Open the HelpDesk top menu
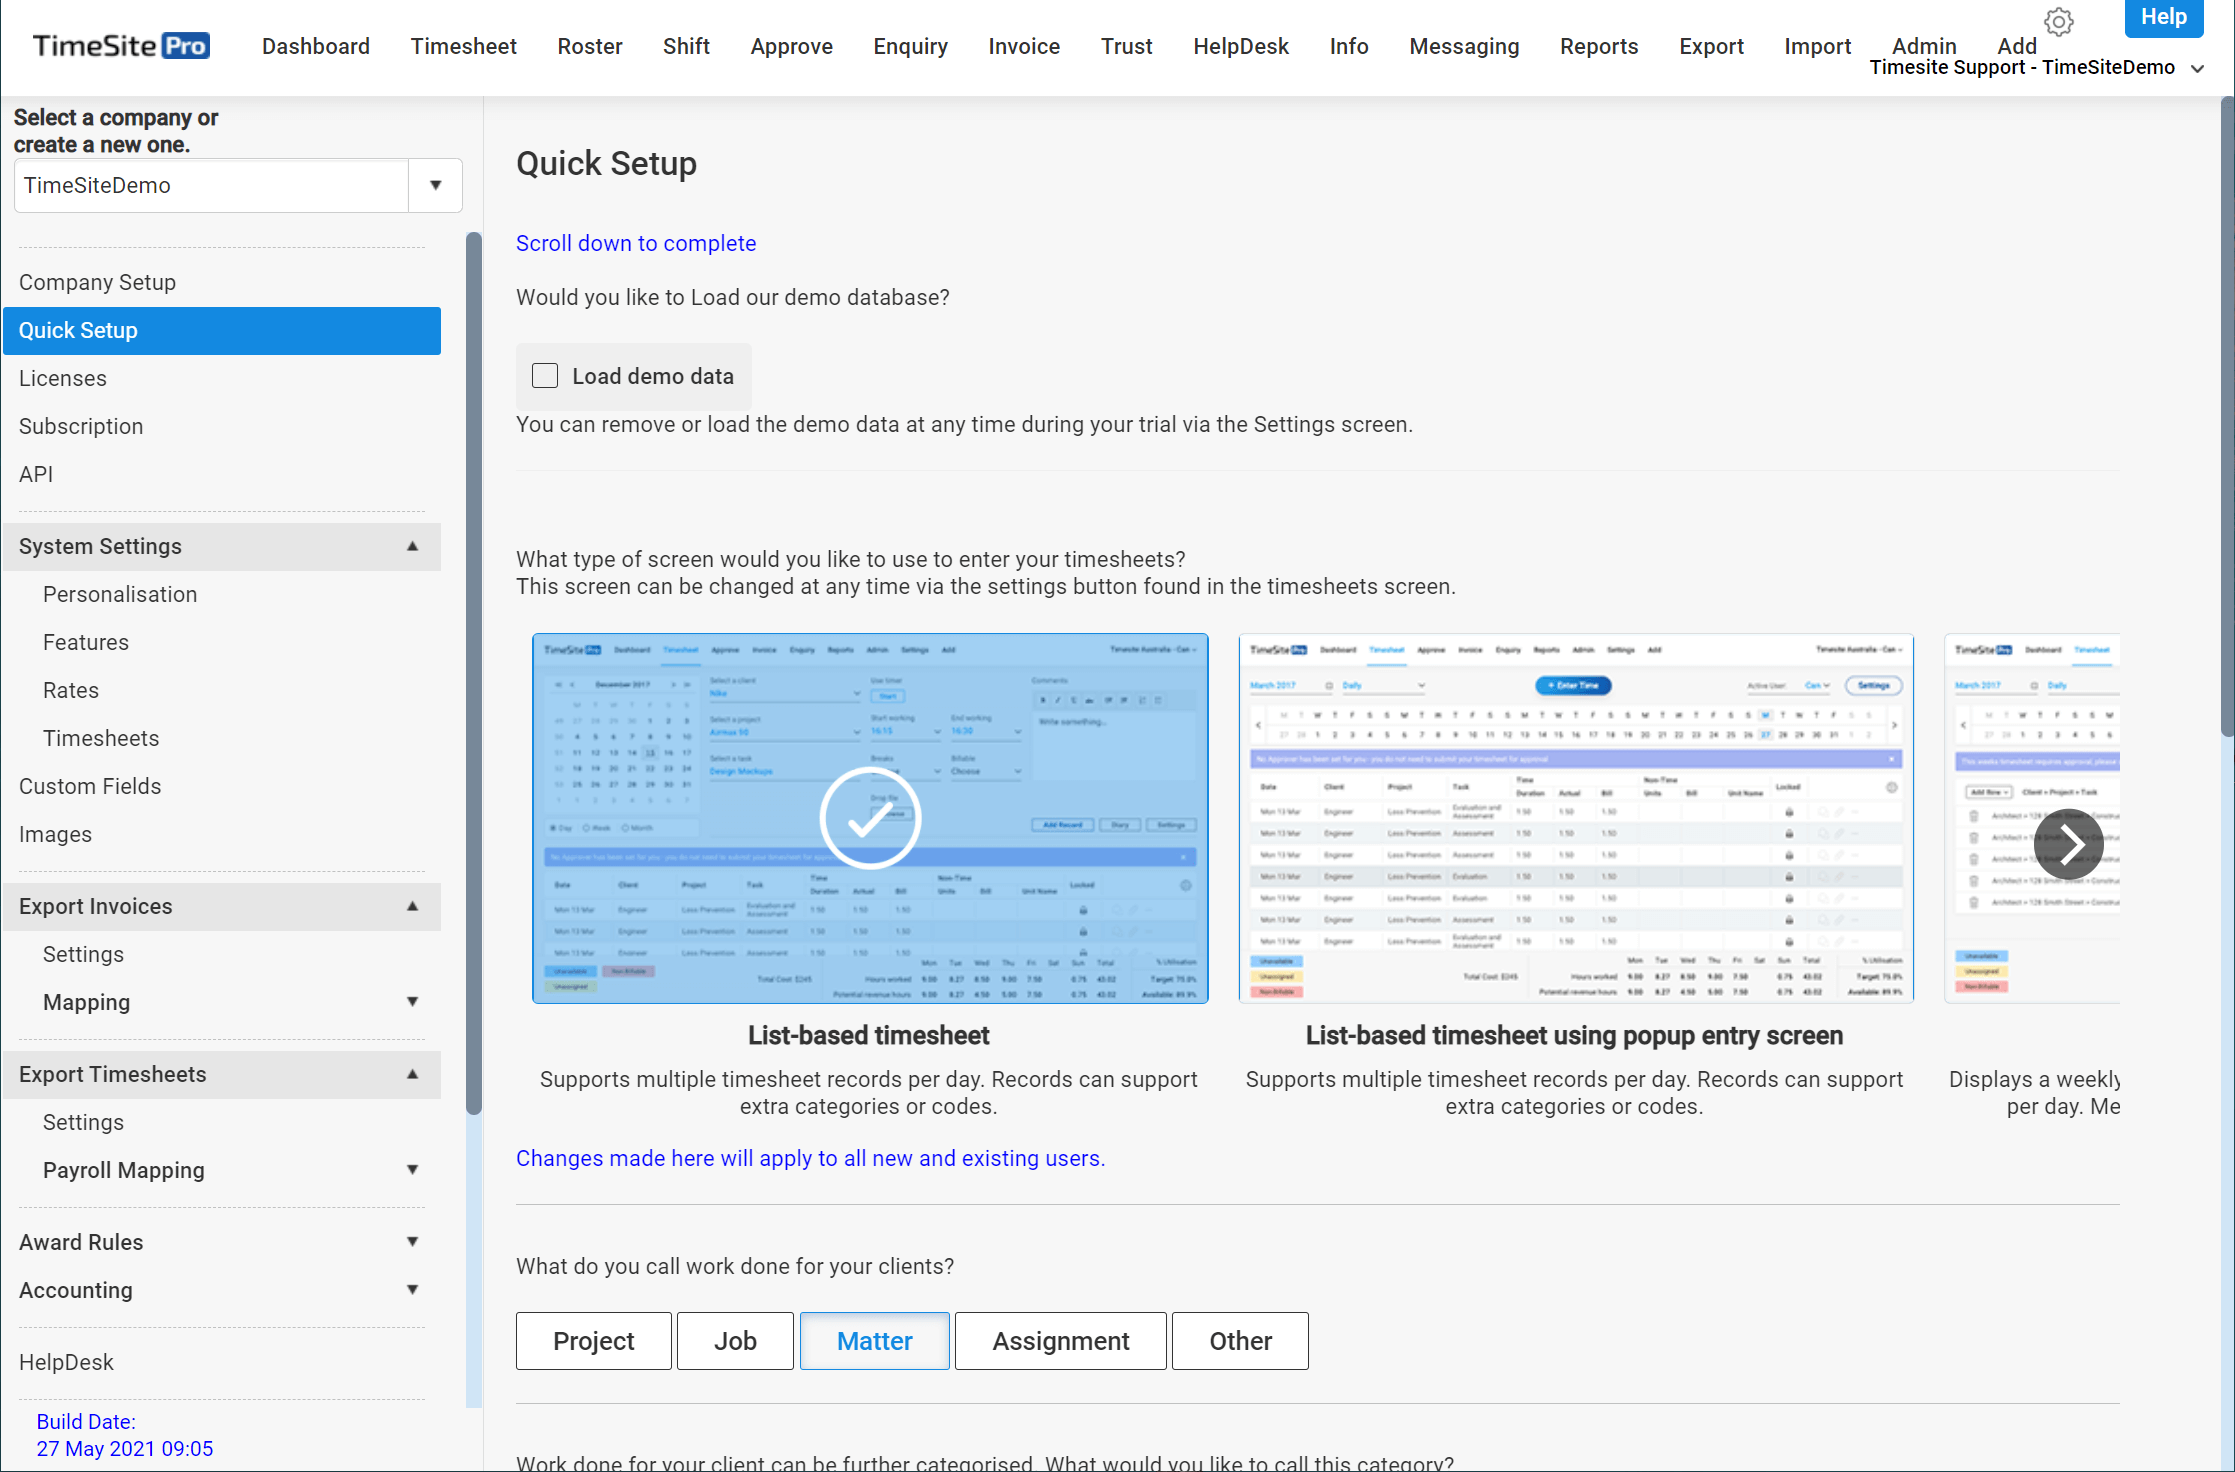The height and width of the screenshot is (1472, 2235). [1240, 46]
